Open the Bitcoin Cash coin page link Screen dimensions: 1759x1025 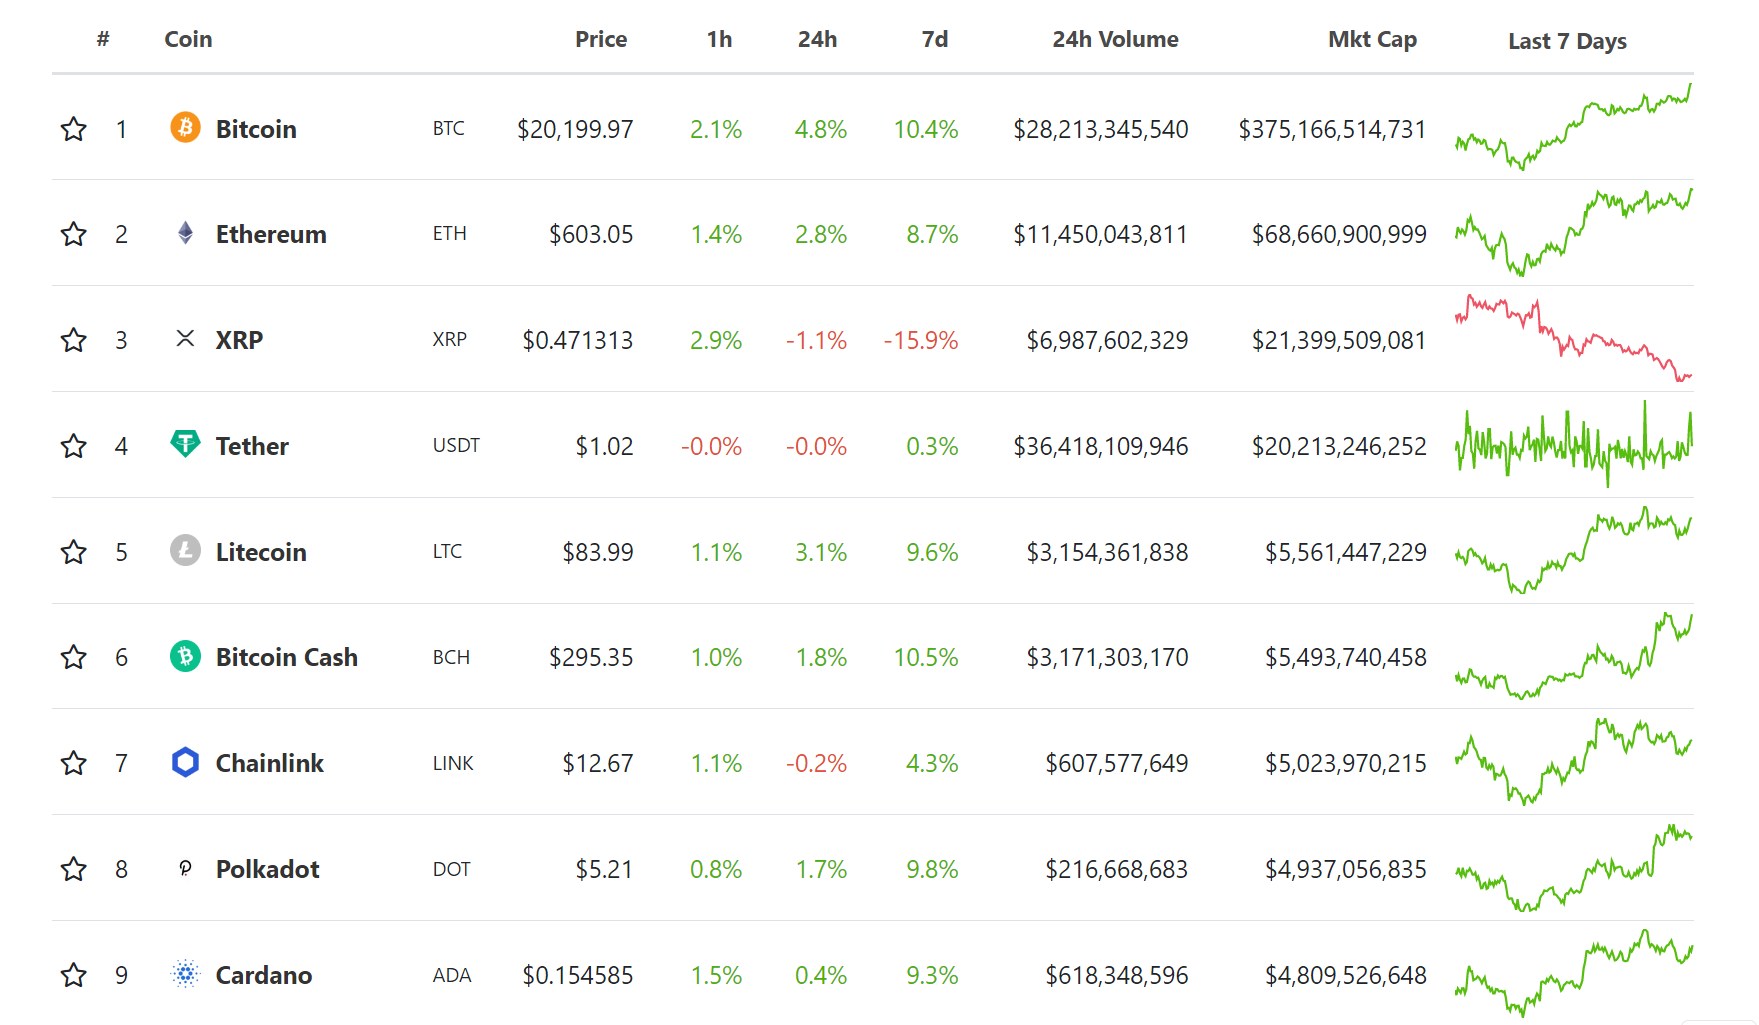(x=287, y=657)
